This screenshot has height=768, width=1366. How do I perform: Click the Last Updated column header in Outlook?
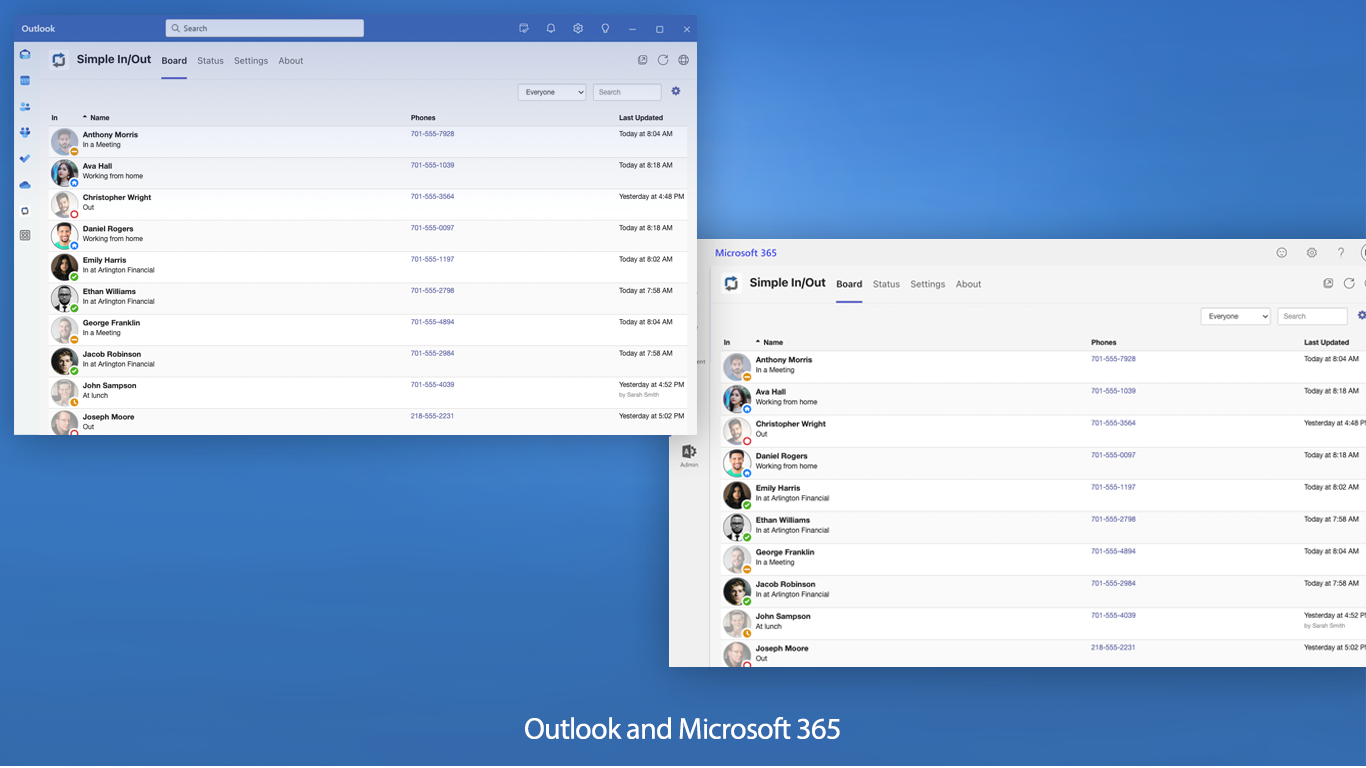tap(641, 118)
